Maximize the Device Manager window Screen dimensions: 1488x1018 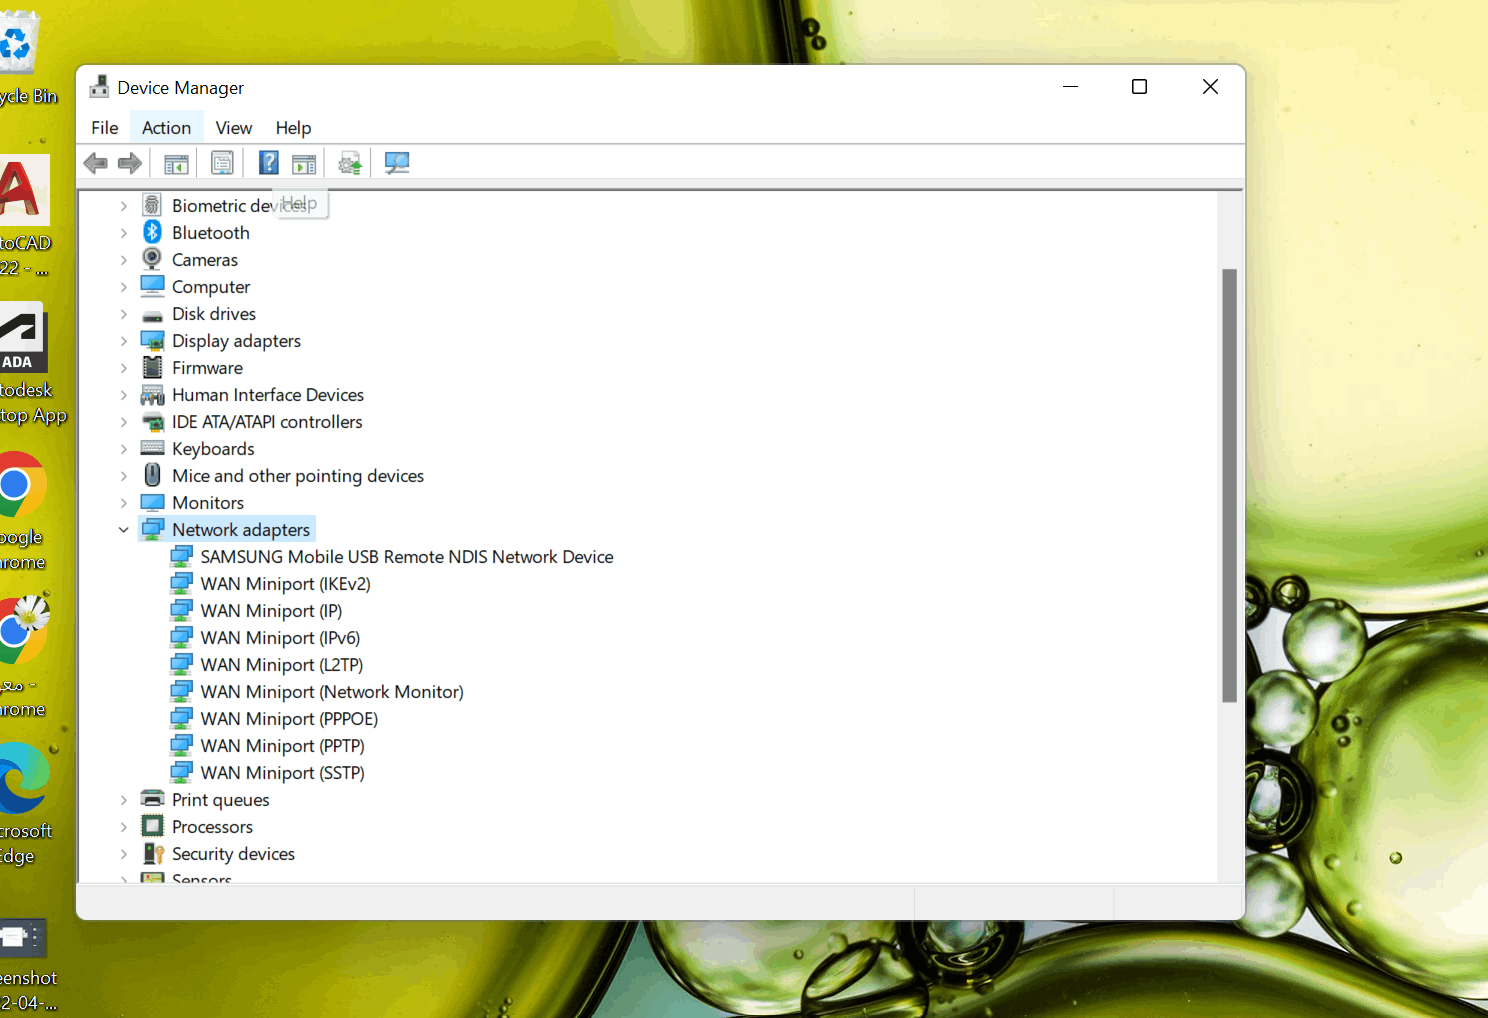click(1139, 87)
